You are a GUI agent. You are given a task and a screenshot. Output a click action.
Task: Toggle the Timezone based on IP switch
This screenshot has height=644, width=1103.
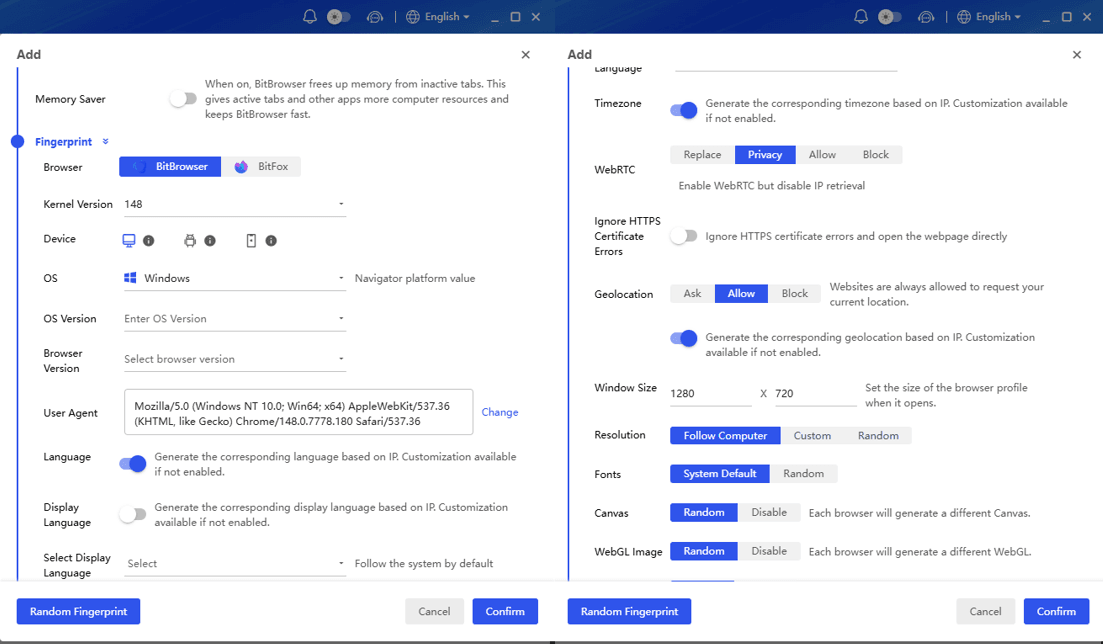[x=683, y=111]
